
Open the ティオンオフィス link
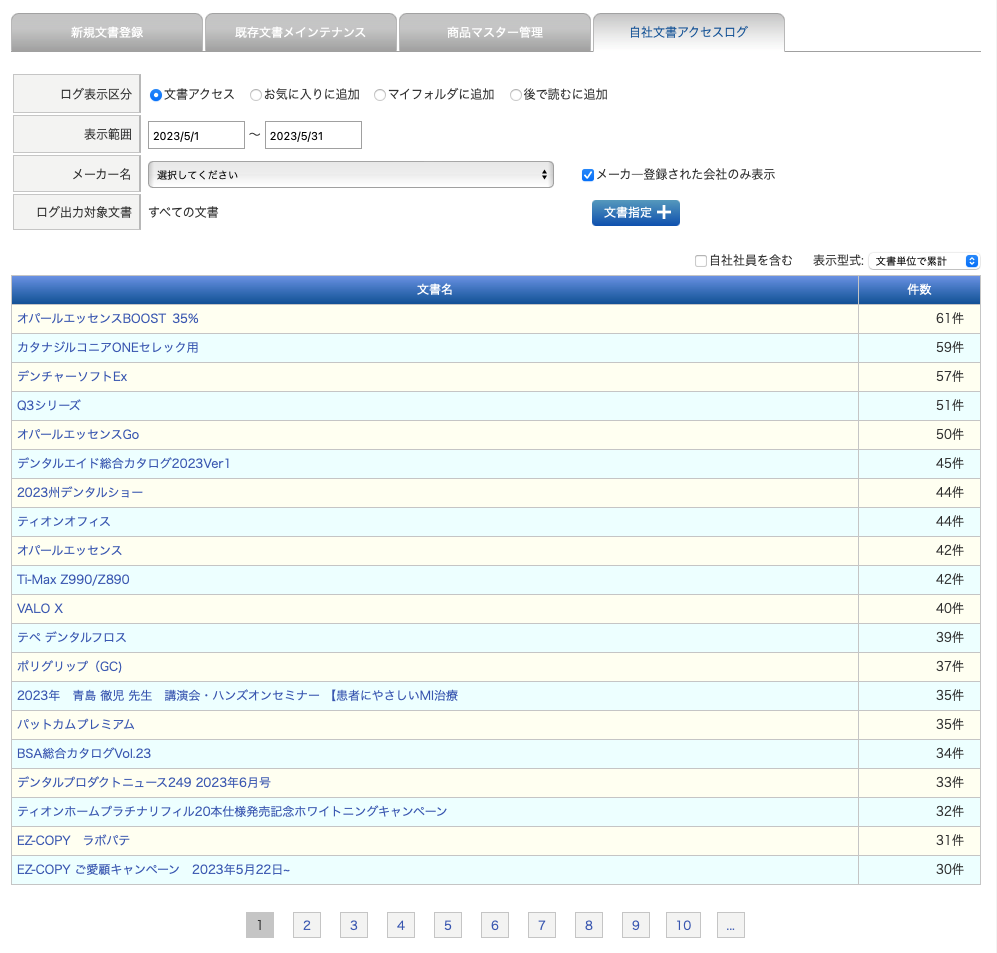(x=64, y=522)
